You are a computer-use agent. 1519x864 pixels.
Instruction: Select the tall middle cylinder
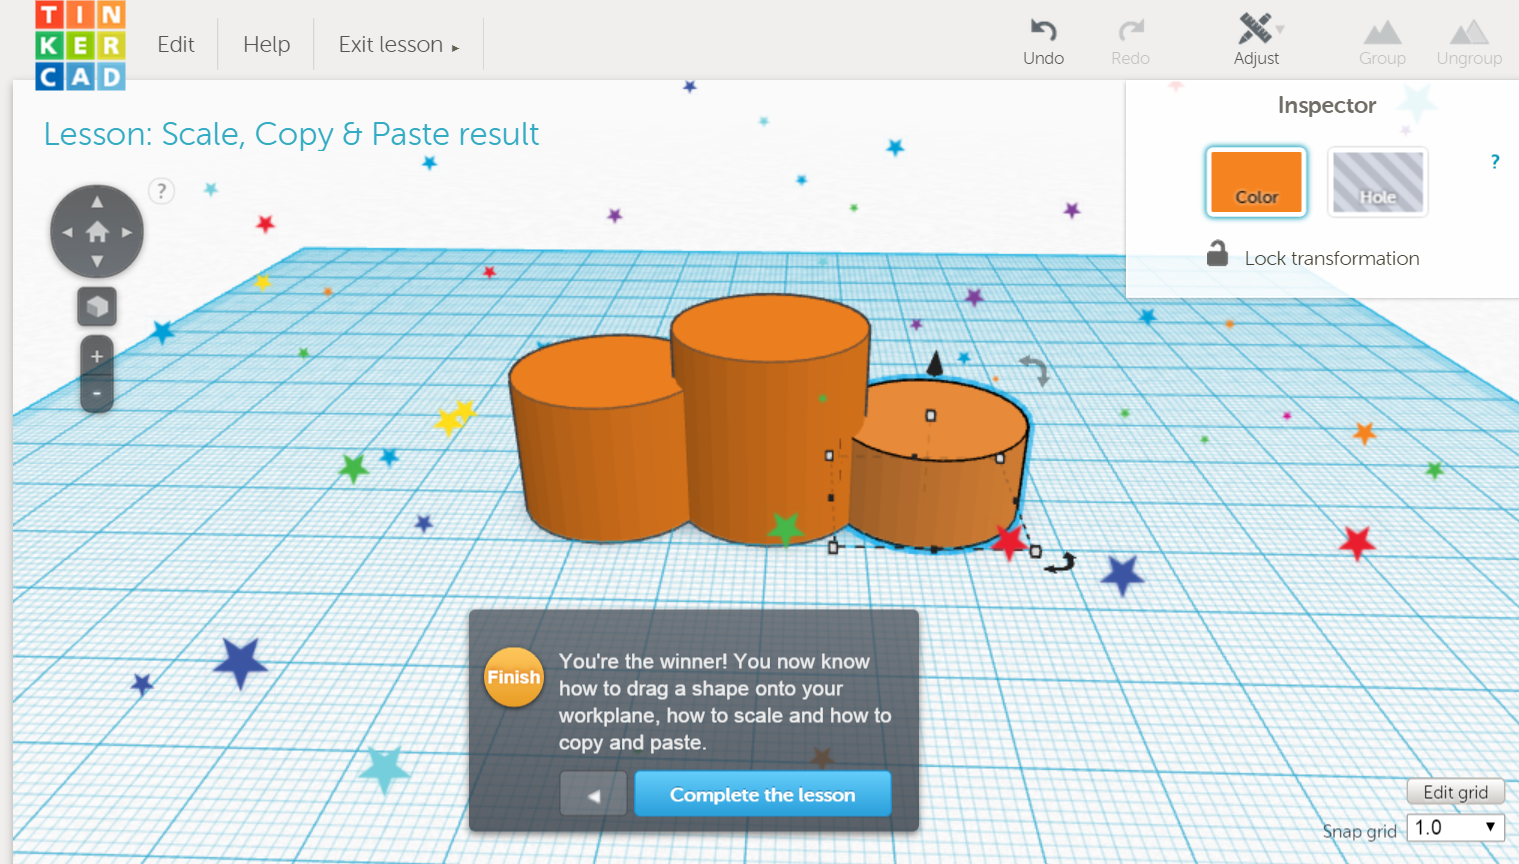[770, 420]
